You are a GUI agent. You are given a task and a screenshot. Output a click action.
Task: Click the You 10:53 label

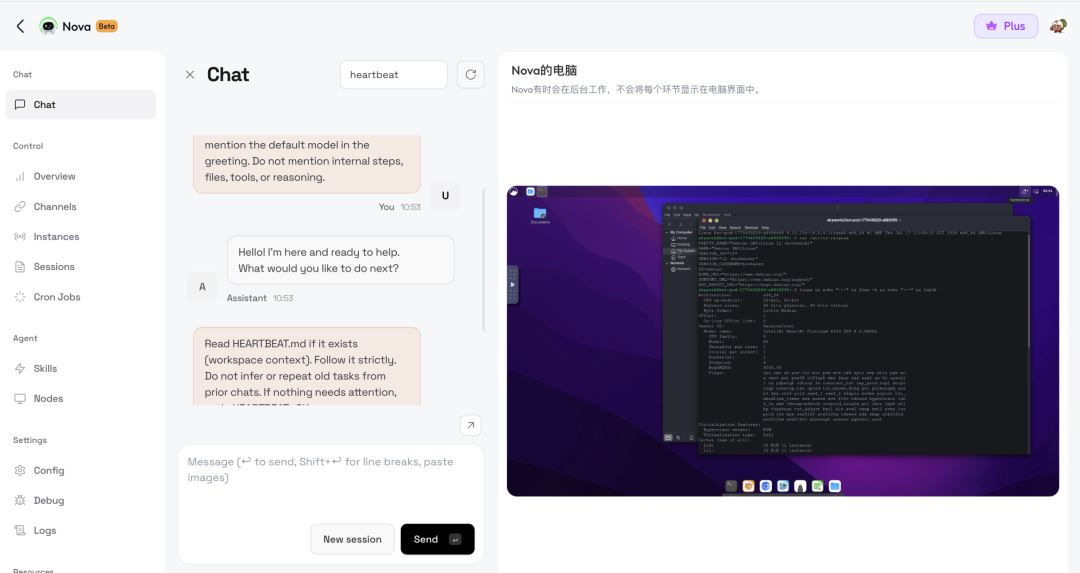399,207
